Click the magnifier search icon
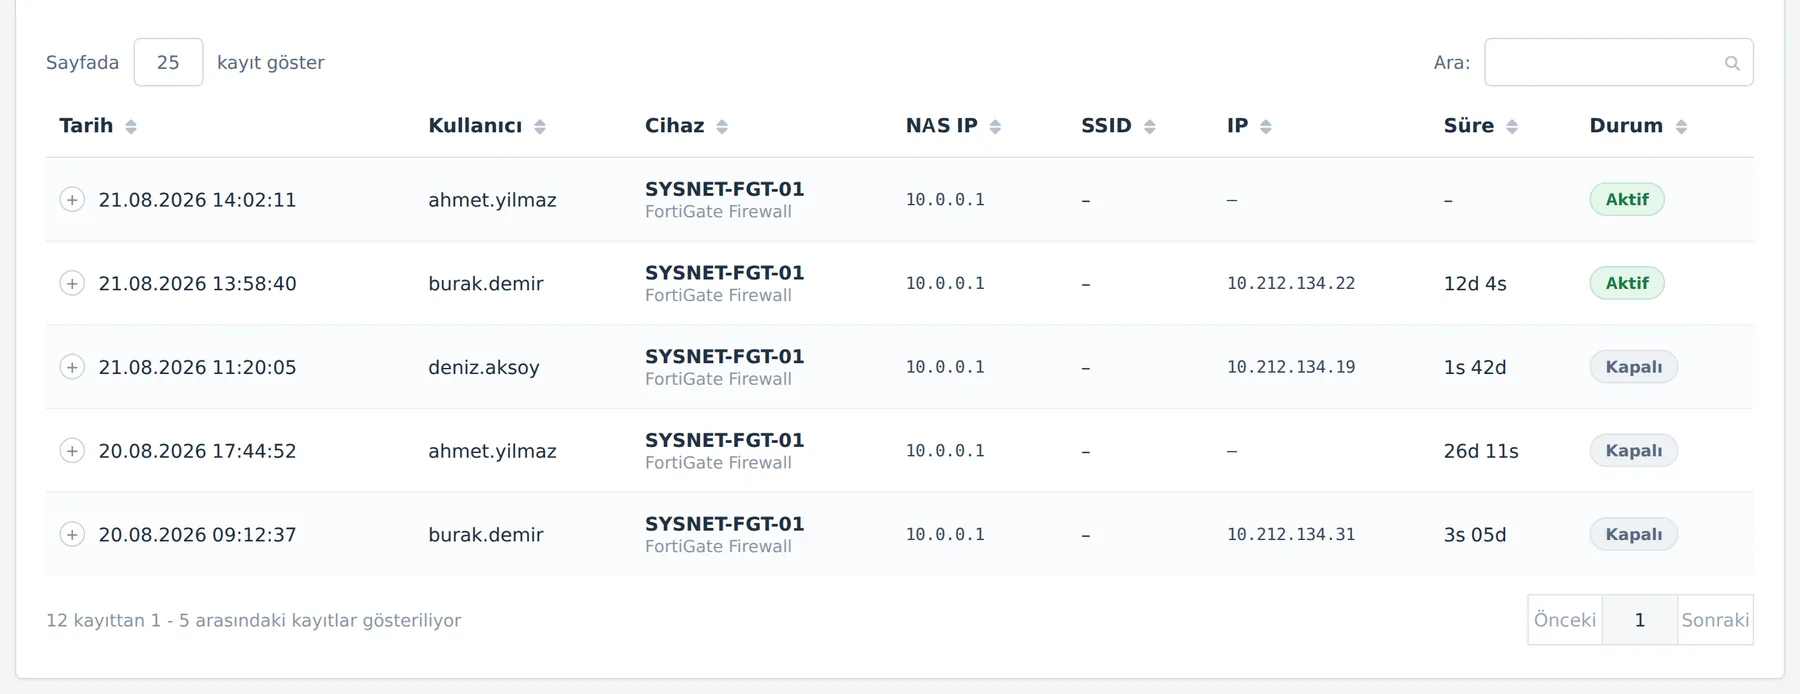Screen dimensions: 1800x694 tap(1732, 63)
